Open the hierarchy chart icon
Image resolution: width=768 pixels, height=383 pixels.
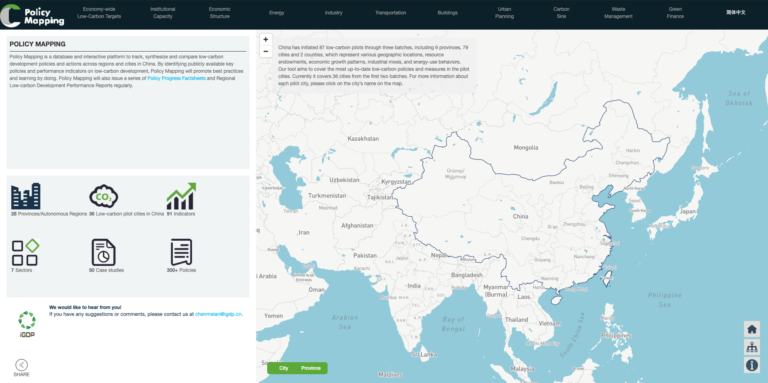752,347
